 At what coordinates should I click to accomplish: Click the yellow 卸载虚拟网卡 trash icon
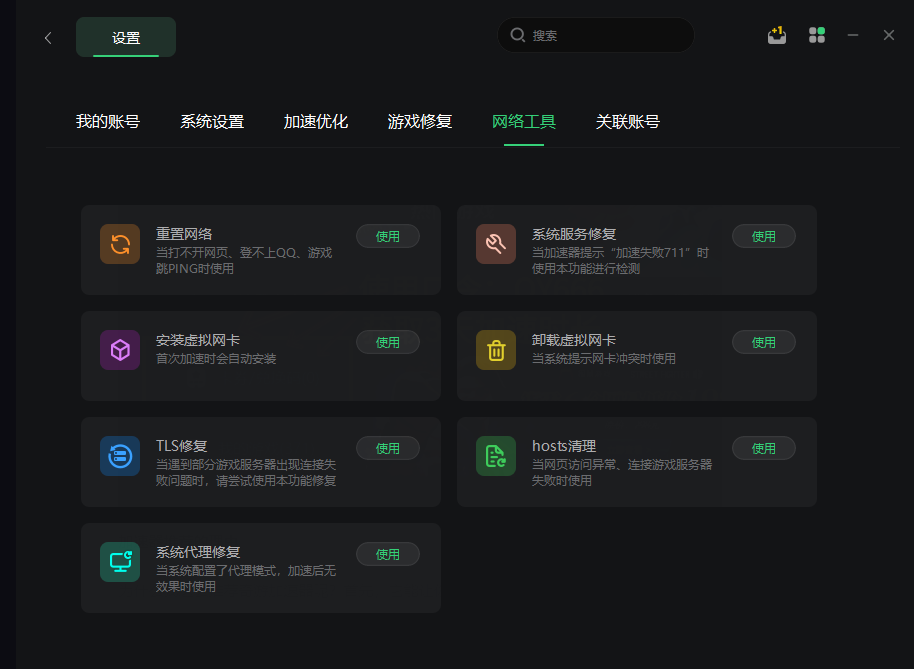[x=496, y=350]
